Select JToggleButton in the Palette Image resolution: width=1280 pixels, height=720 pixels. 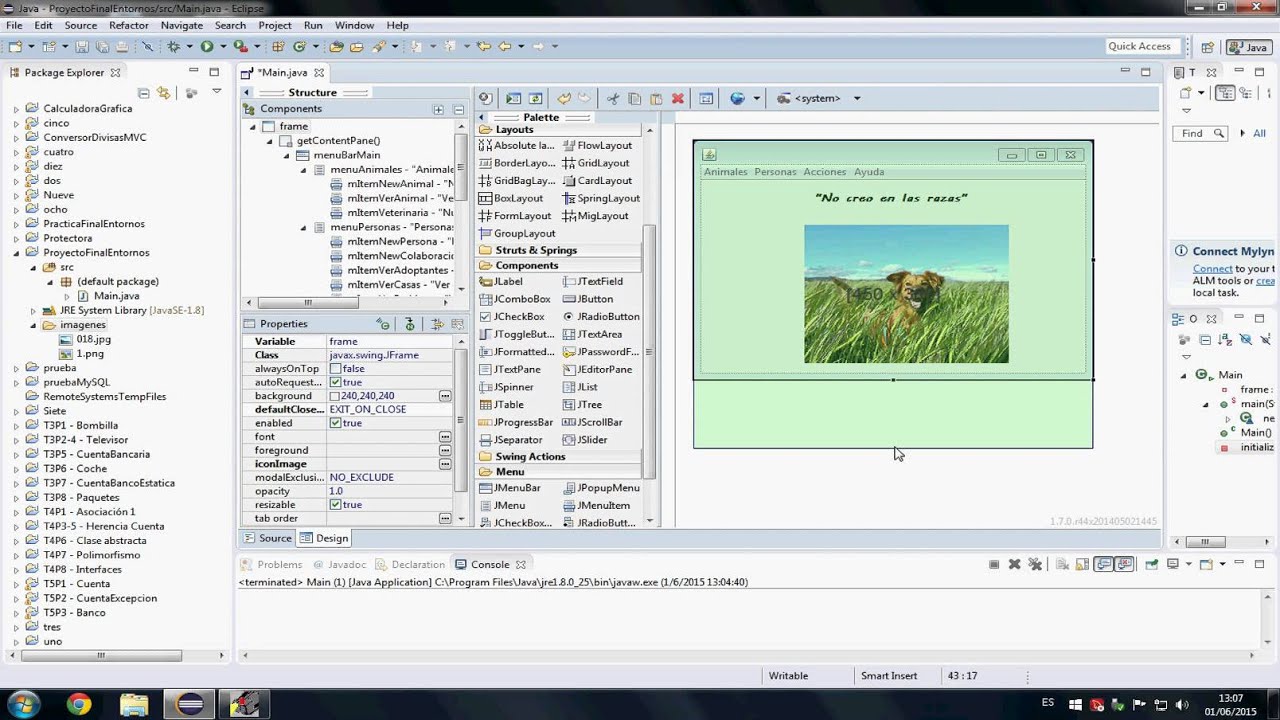tap(517, 334)
